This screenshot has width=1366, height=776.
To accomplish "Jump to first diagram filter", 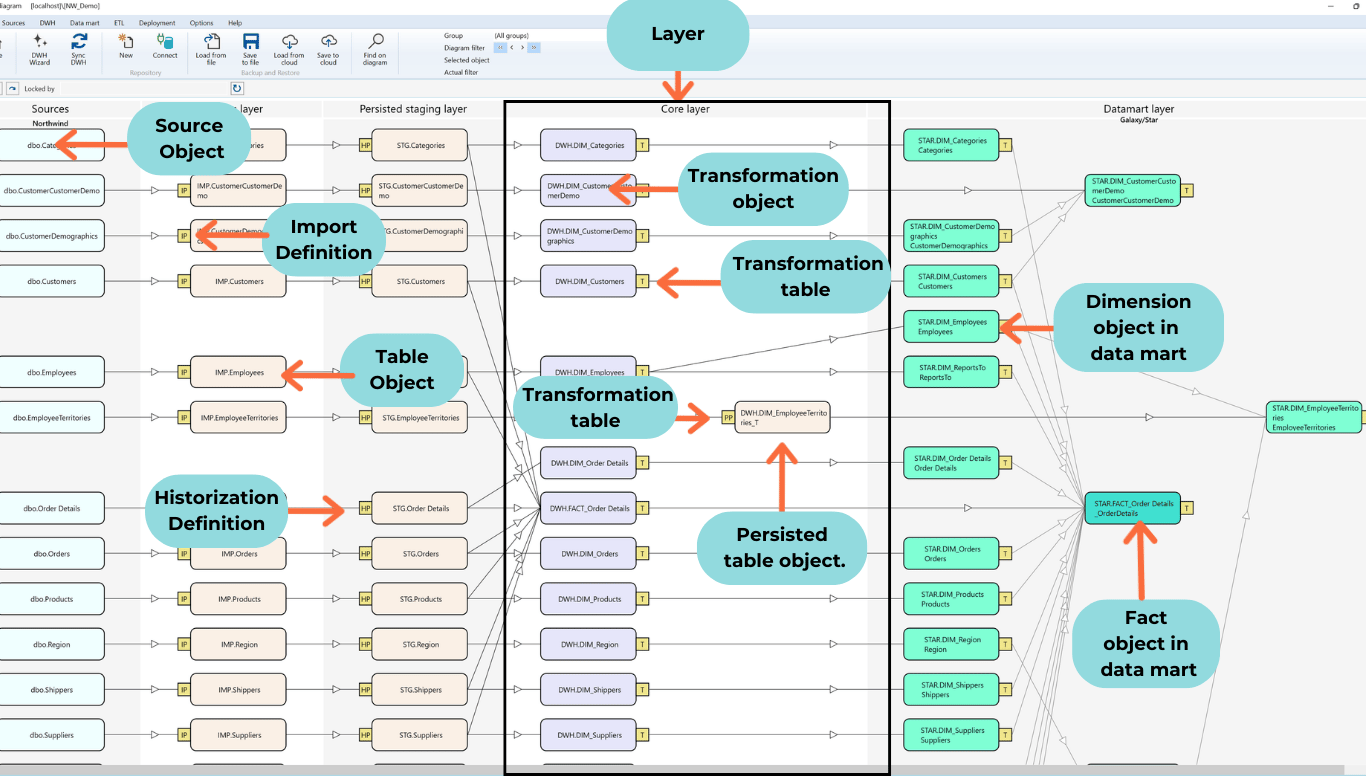I will coord(500,47).
